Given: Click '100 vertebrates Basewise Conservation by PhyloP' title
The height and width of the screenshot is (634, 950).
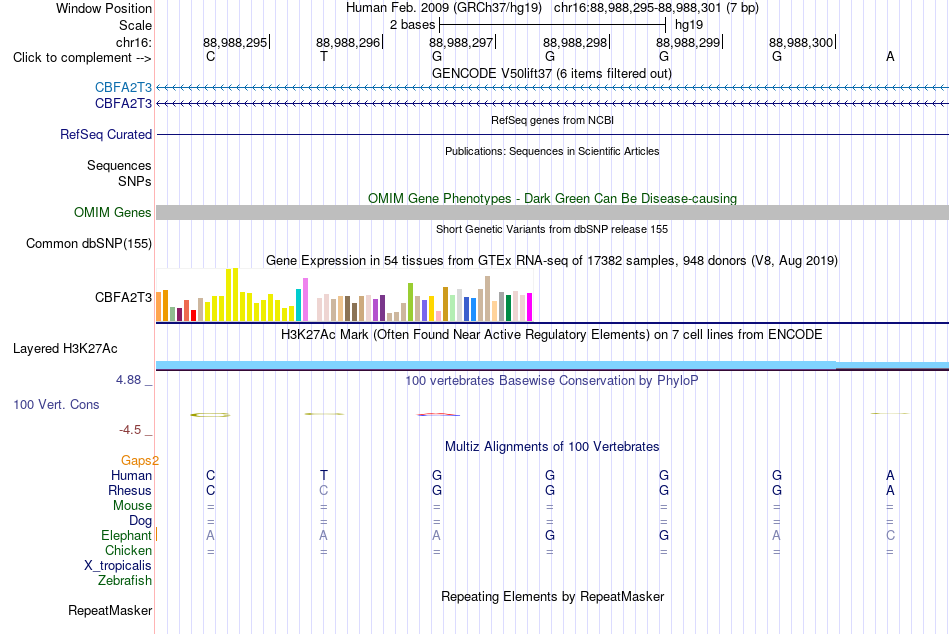Looking at the screenshot, I should (551, 381).
